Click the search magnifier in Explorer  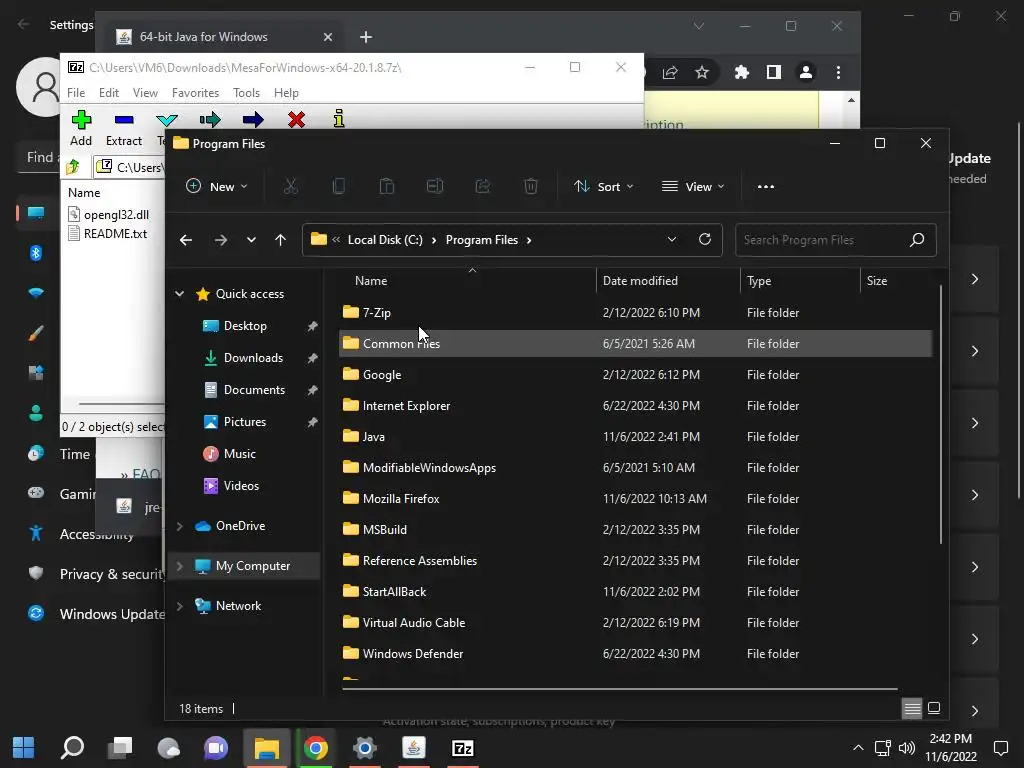point(917,240)
